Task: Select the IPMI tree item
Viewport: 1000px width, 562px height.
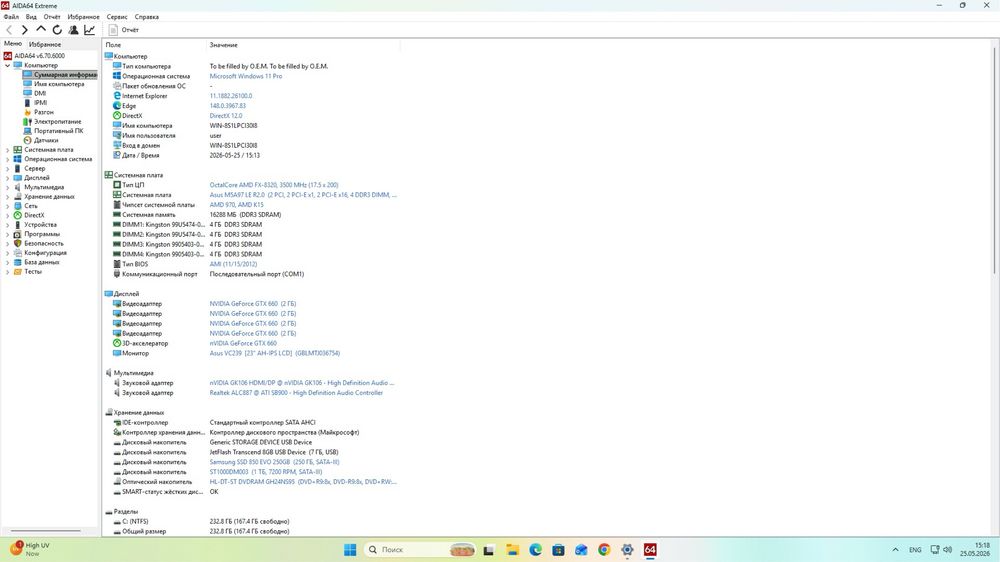Action: [40, 103]
